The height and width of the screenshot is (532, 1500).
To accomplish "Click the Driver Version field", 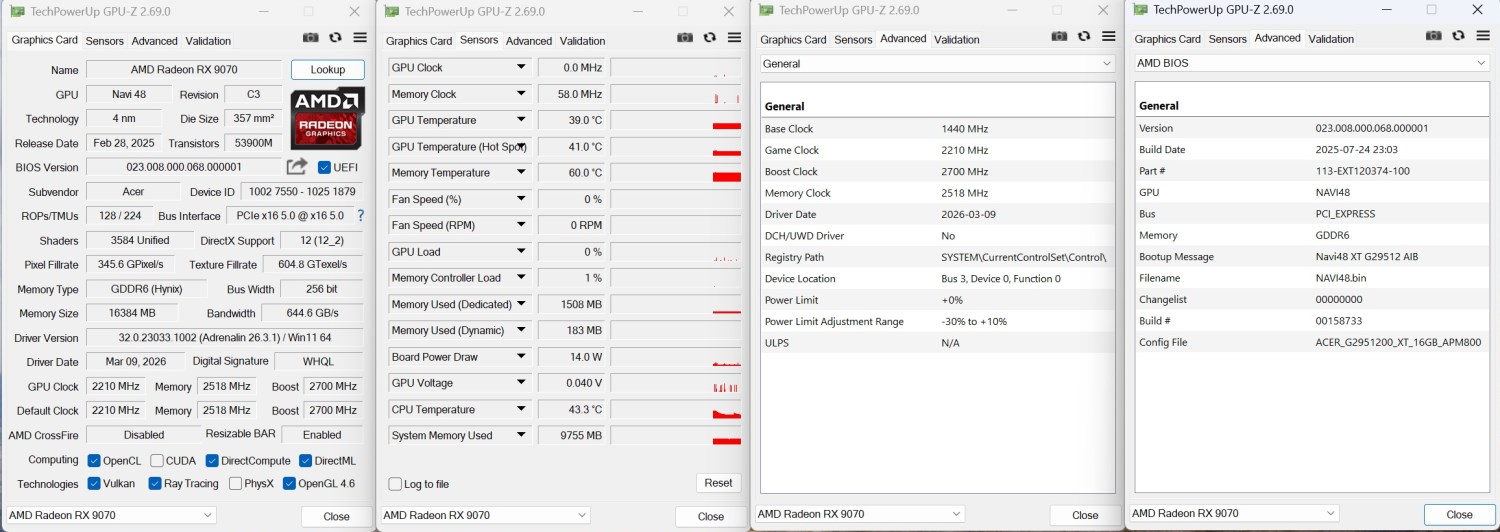I will click(x=226, y=338).
